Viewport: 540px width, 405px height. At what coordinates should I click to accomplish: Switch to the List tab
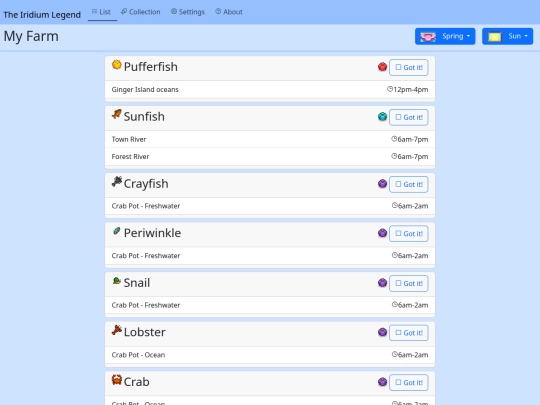coord(102,12)
